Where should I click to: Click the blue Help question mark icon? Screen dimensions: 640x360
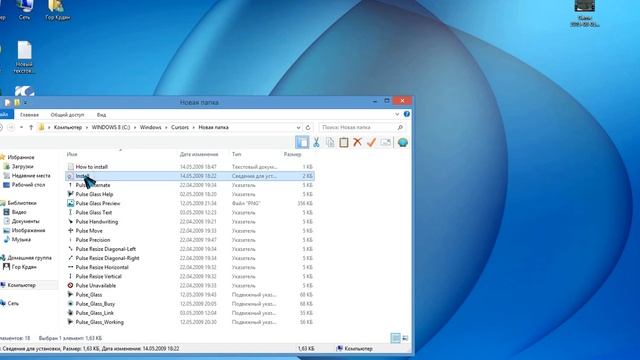407,114
